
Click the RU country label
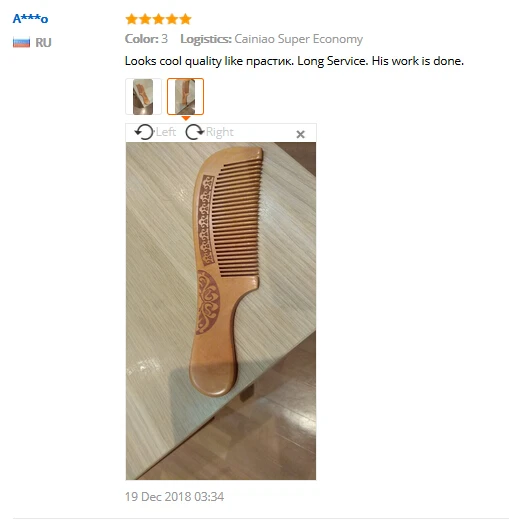(43, 43)
